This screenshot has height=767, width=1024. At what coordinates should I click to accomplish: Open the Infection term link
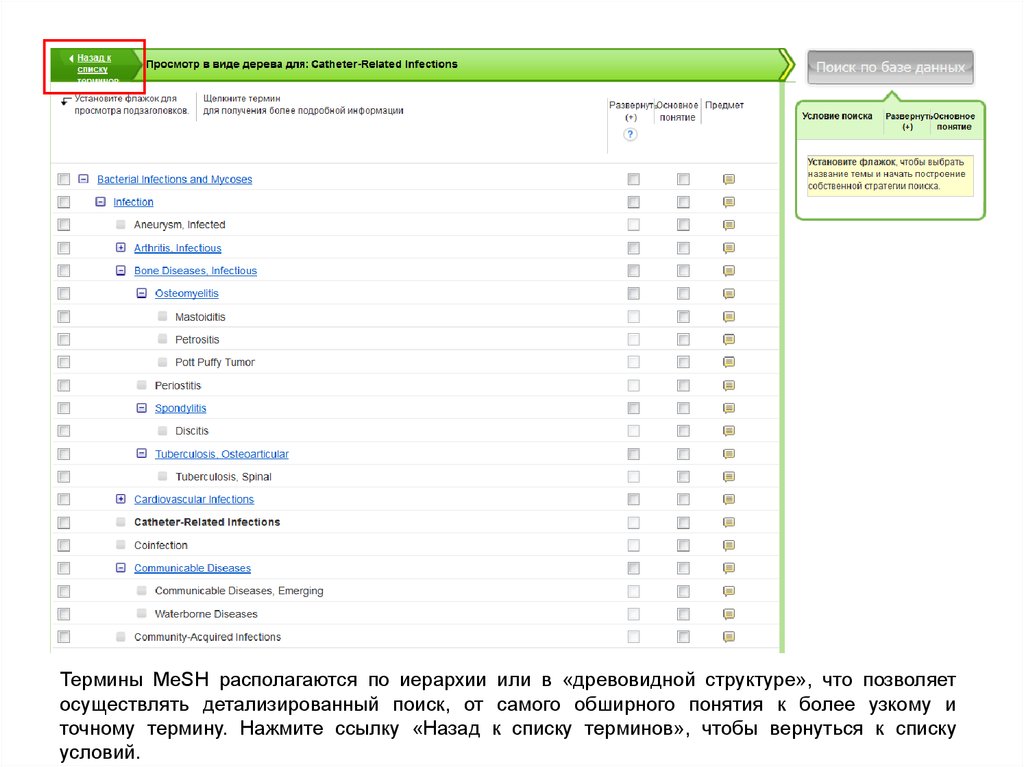tap(133, 202)
